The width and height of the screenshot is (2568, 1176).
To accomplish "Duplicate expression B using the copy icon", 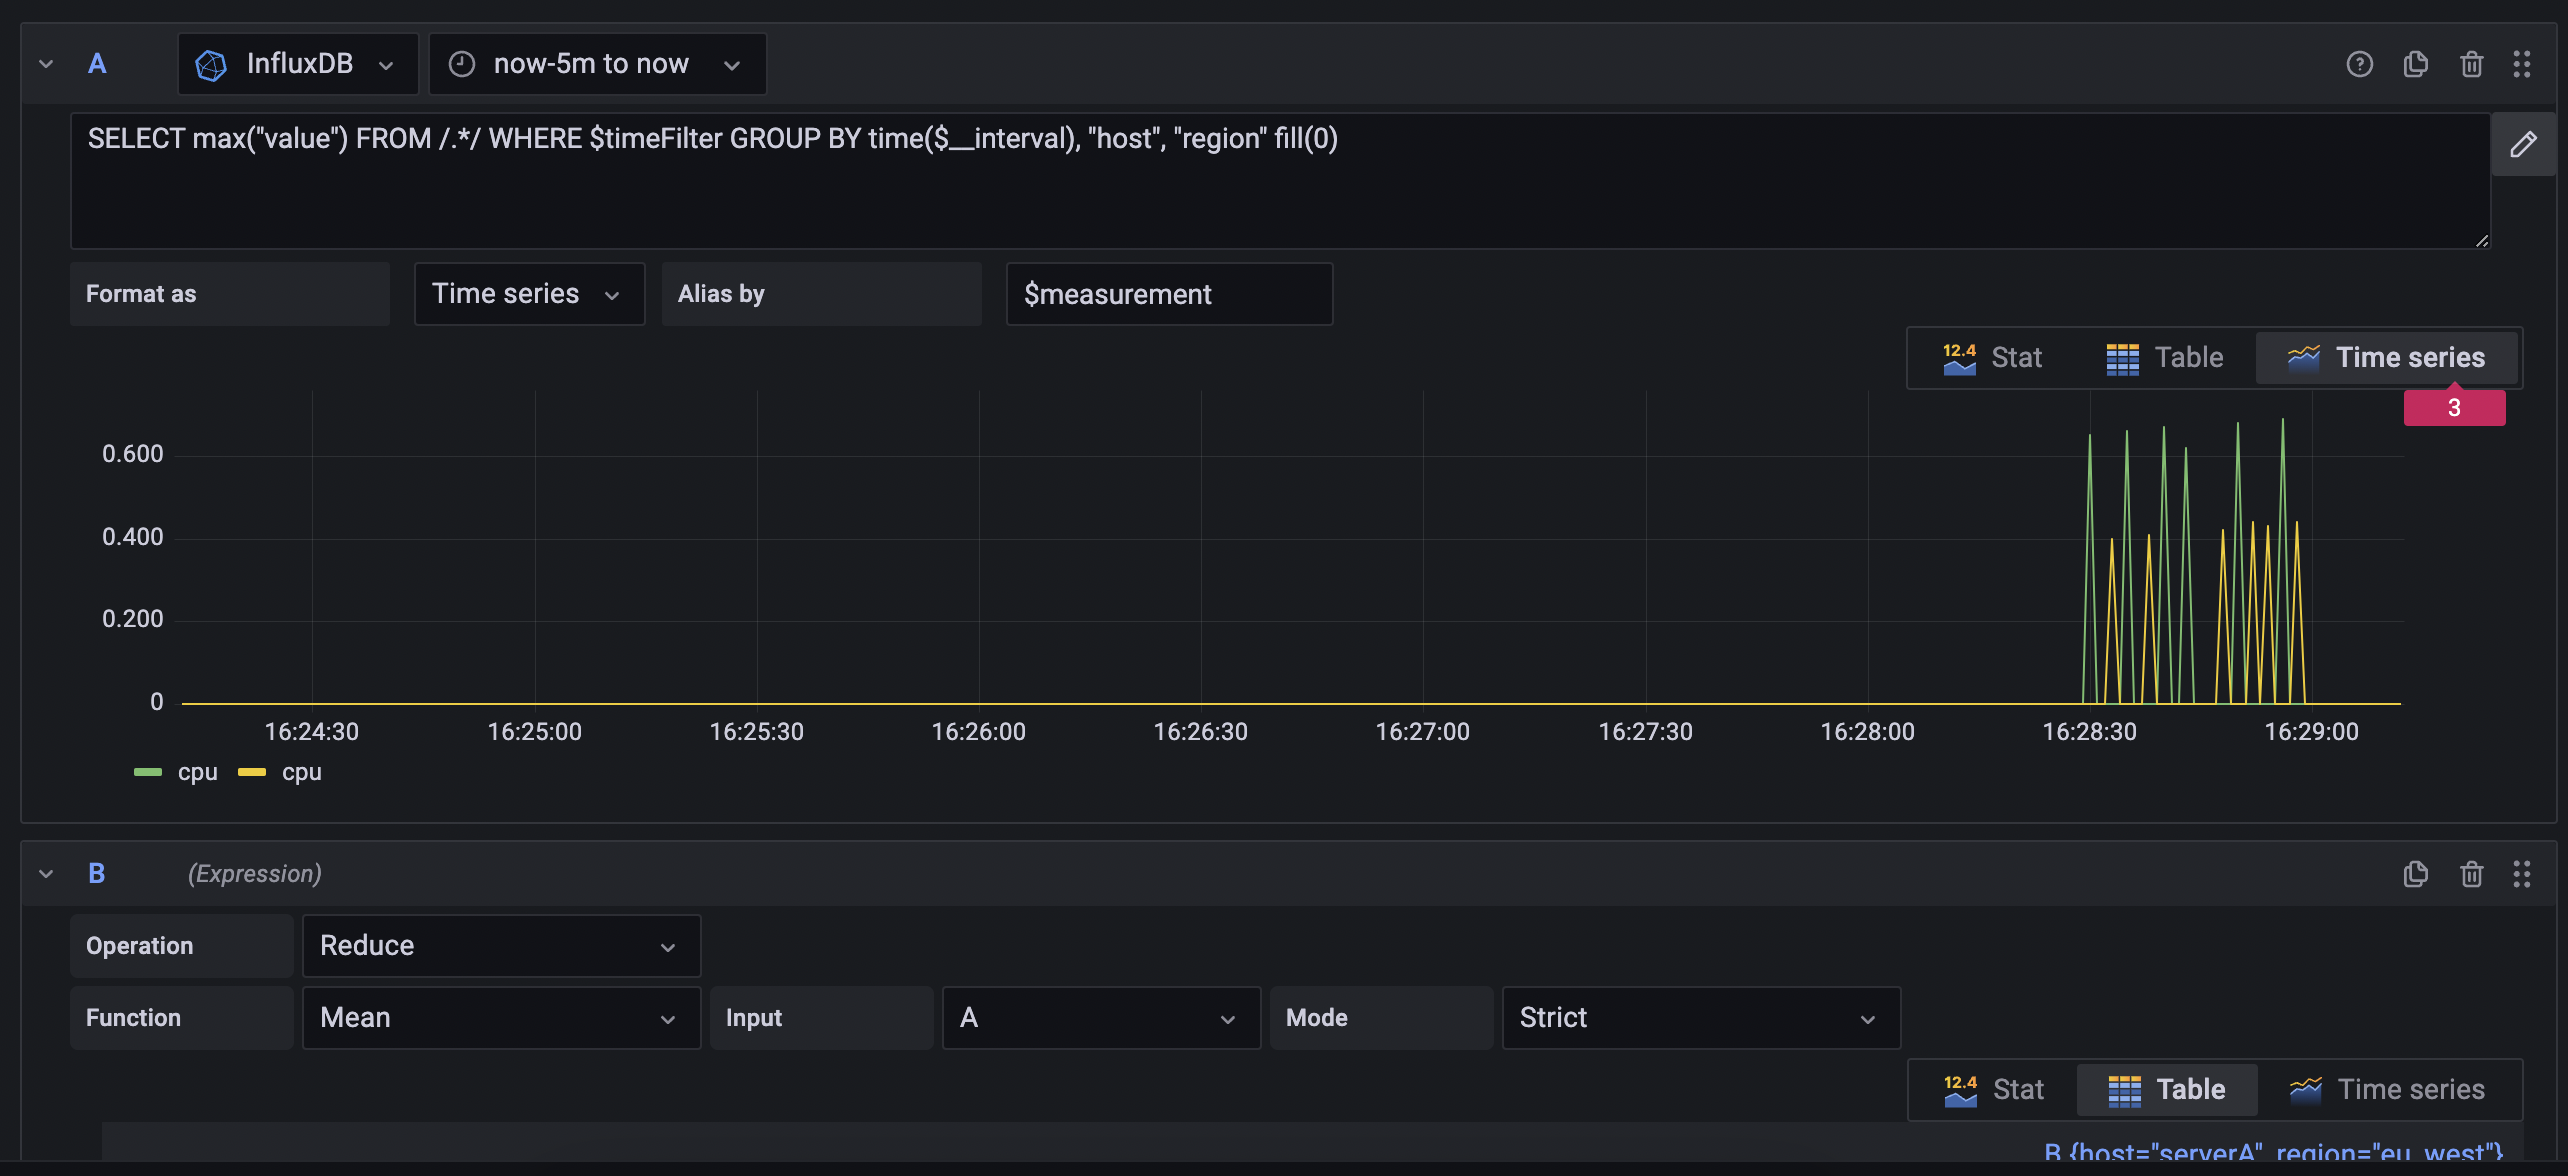I will pyautogui.click(x=2416, y=873).
